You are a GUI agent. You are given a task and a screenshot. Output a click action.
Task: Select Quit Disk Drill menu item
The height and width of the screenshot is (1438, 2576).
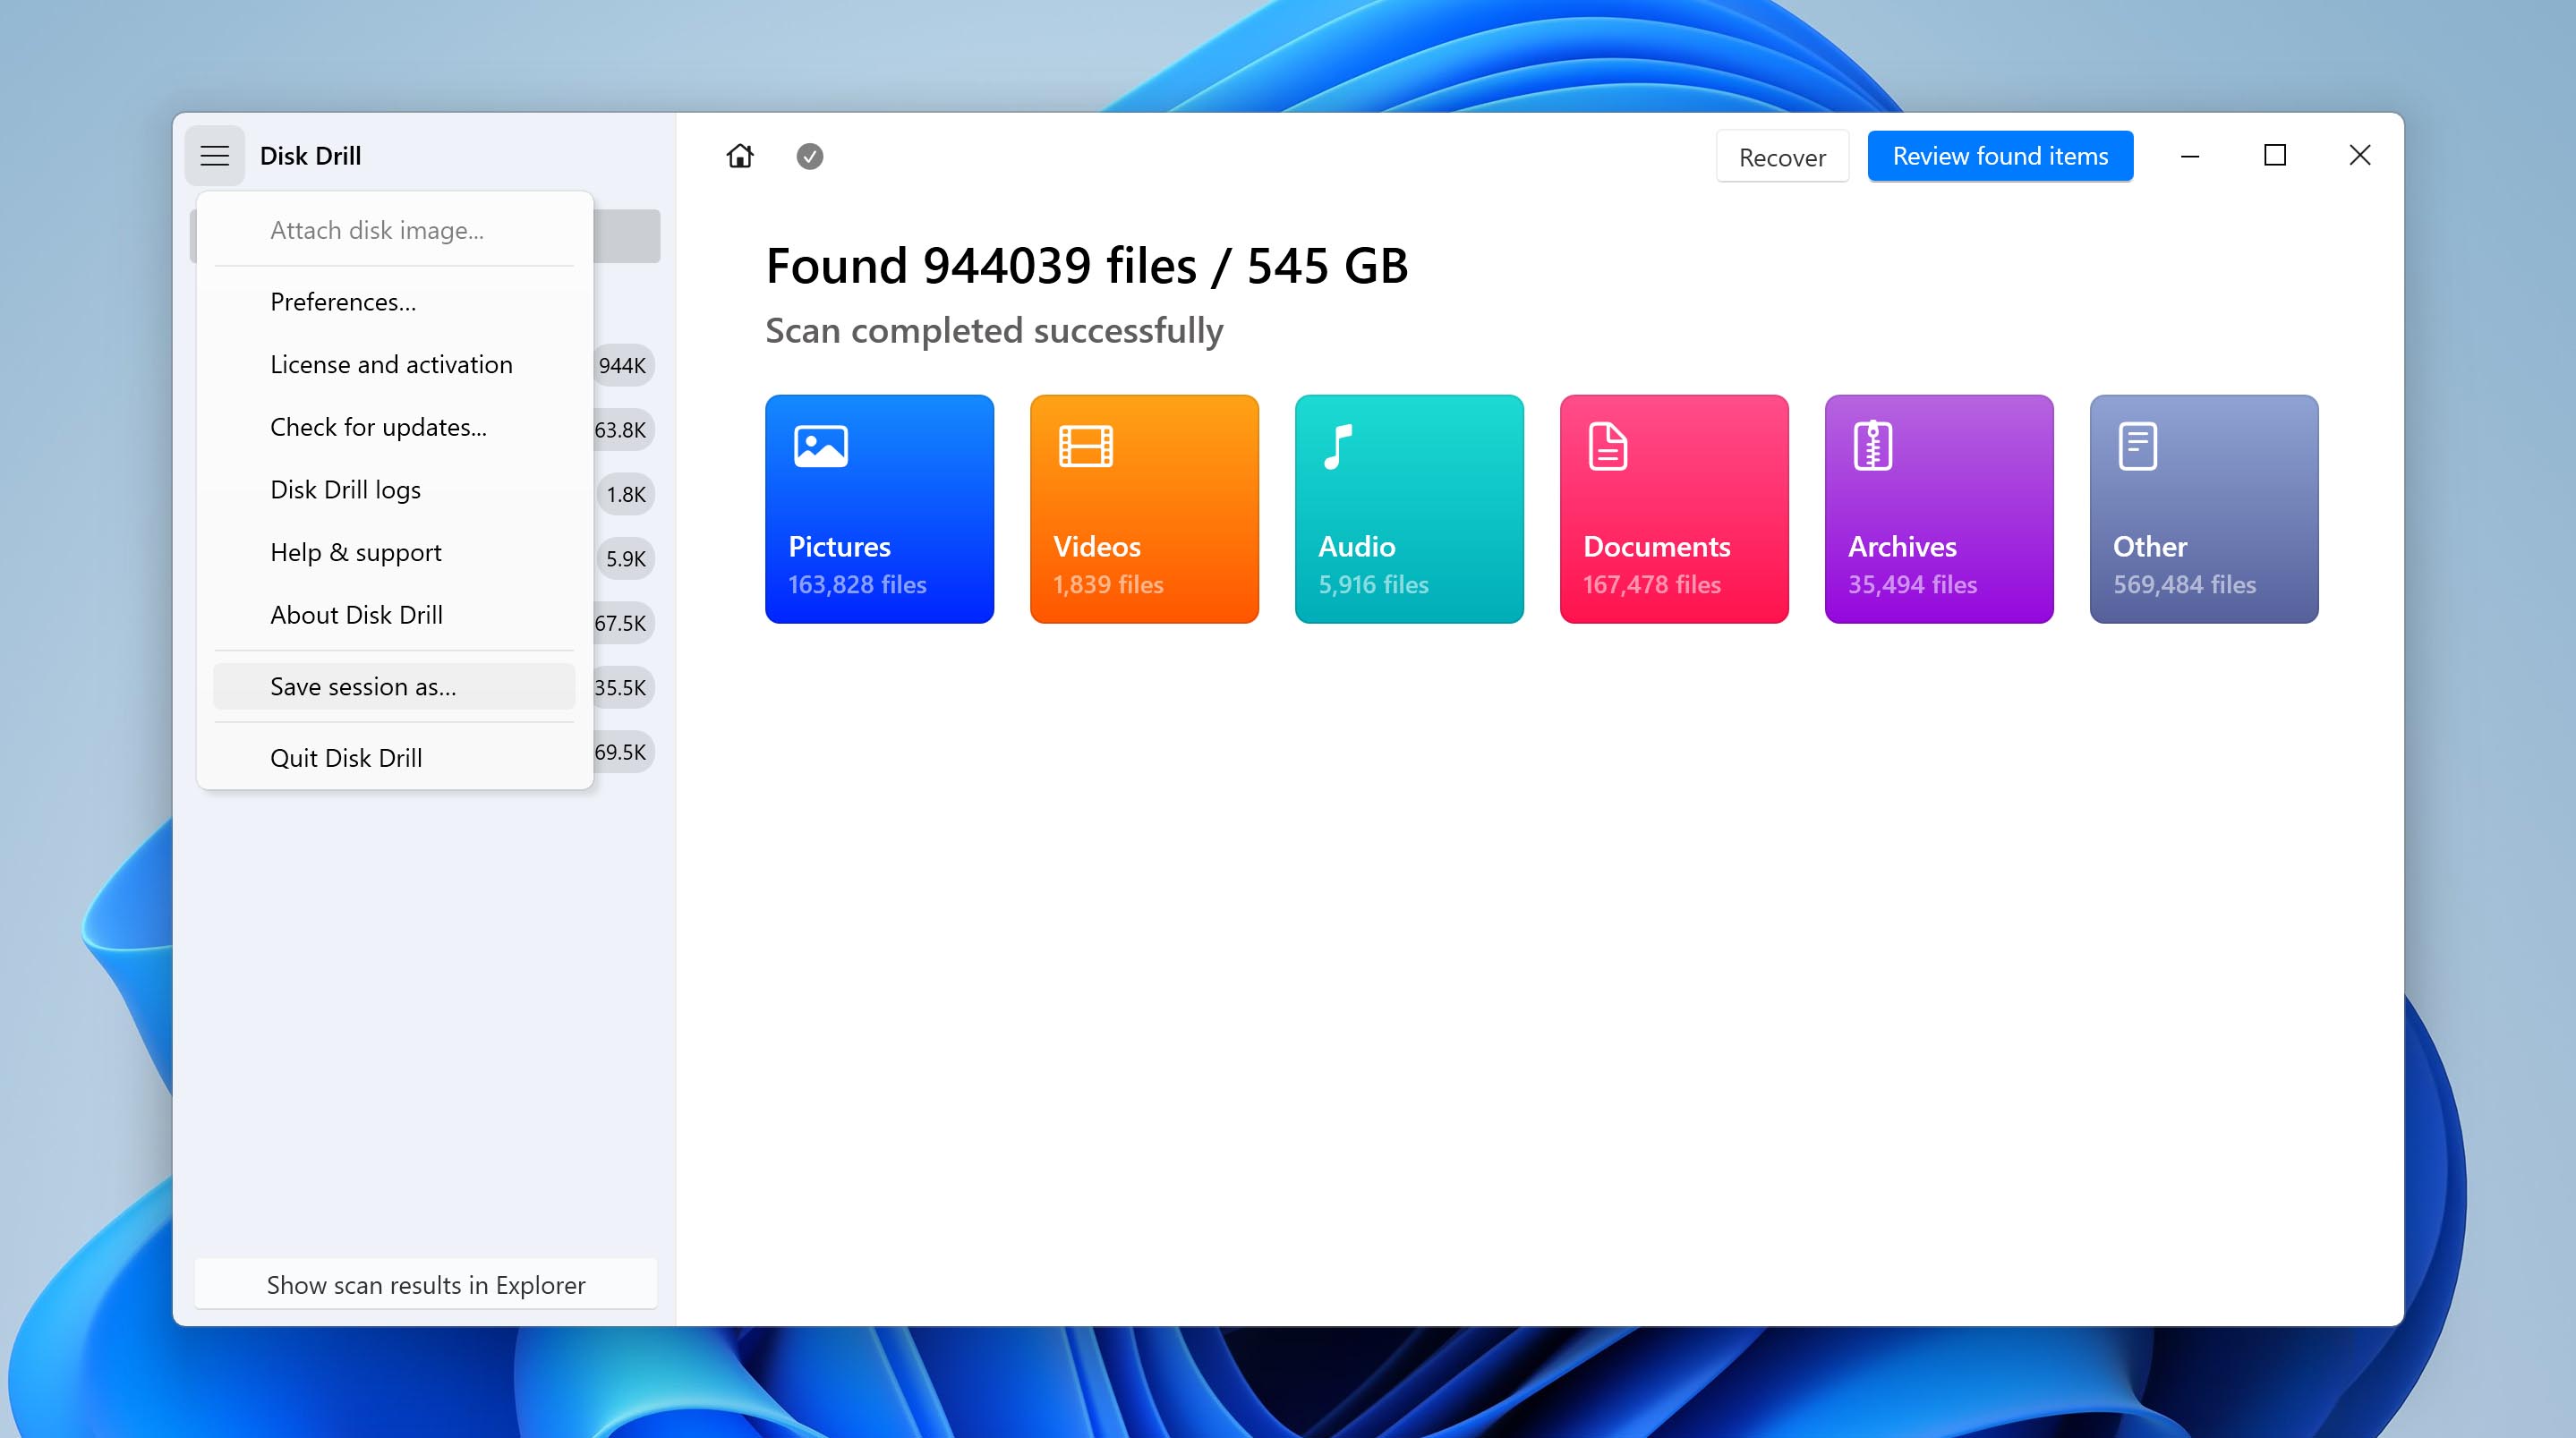coord(394,758)
